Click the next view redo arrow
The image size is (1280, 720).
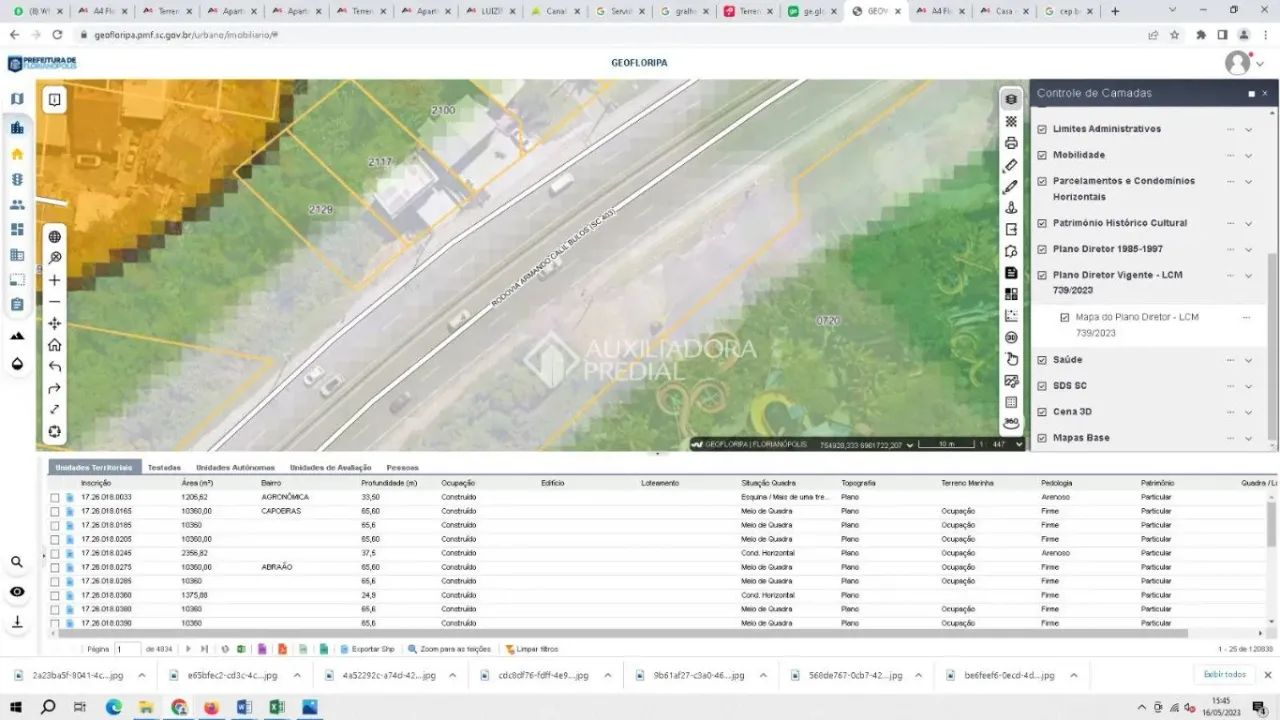[x=55, y=388]
